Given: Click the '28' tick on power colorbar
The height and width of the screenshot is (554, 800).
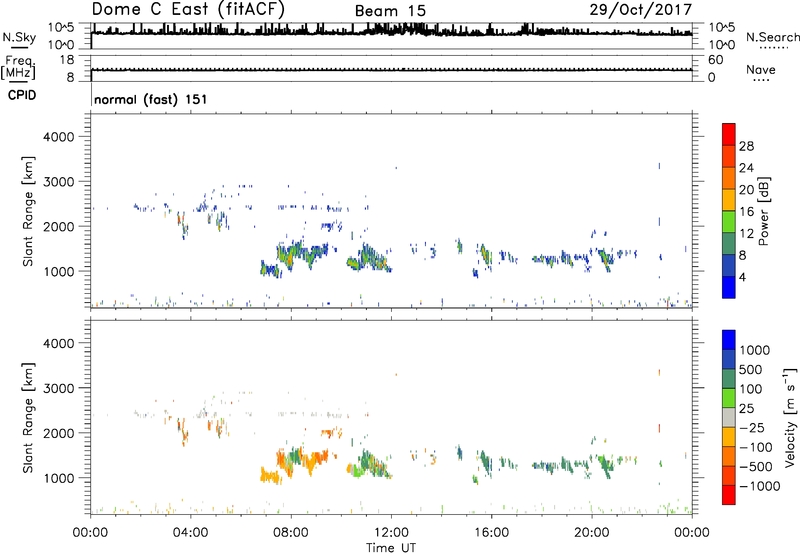Looking at the screenshot, I should click(x=746, y=146).
